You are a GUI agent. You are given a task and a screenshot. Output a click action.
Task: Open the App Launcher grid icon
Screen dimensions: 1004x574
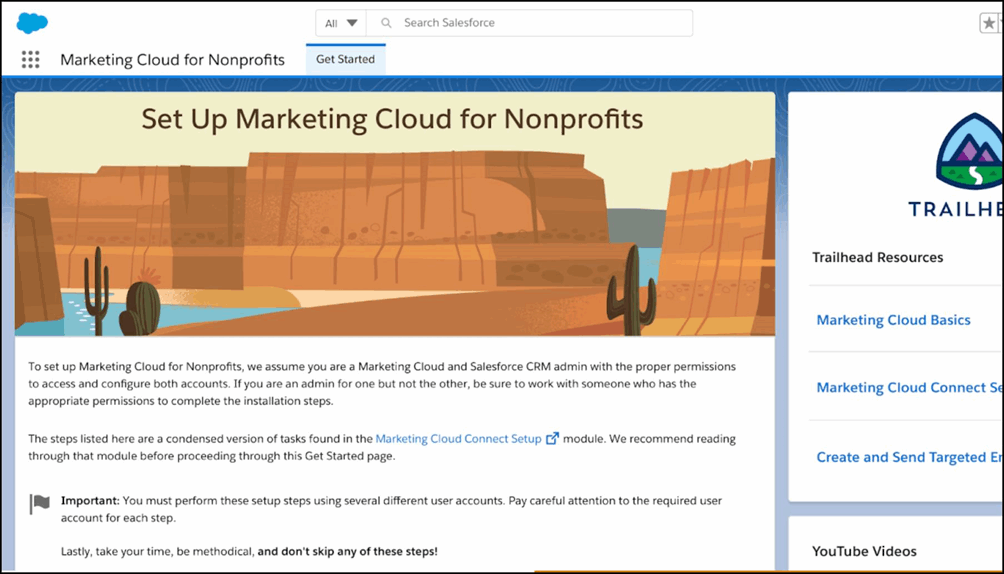[x=30, y=60]
